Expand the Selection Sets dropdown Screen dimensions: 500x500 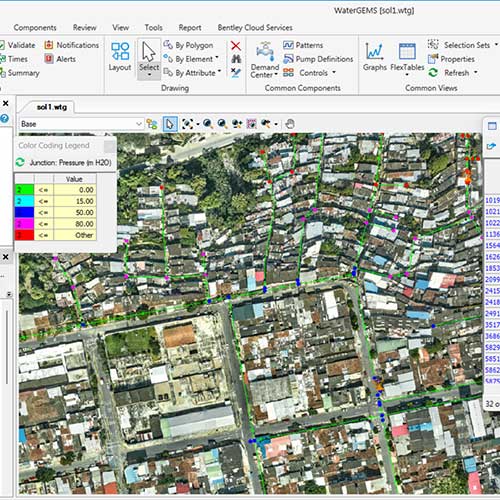tap(496, 44)
